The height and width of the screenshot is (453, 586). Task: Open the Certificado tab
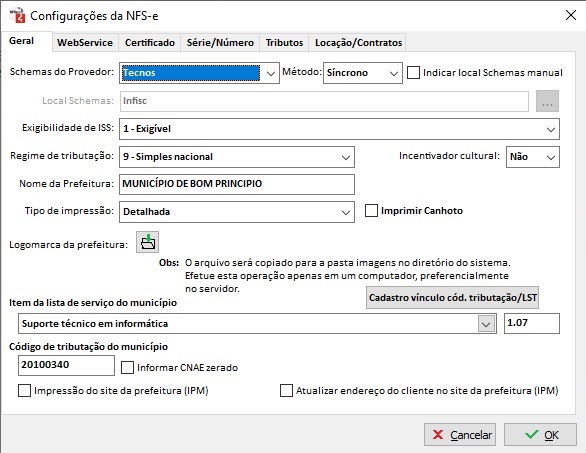(150, 43)
